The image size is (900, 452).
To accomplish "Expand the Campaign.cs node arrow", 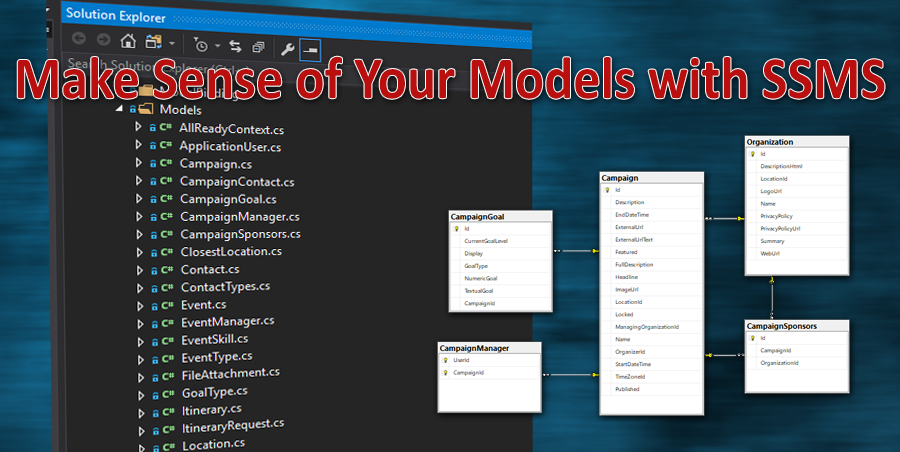I will (139, 164).
